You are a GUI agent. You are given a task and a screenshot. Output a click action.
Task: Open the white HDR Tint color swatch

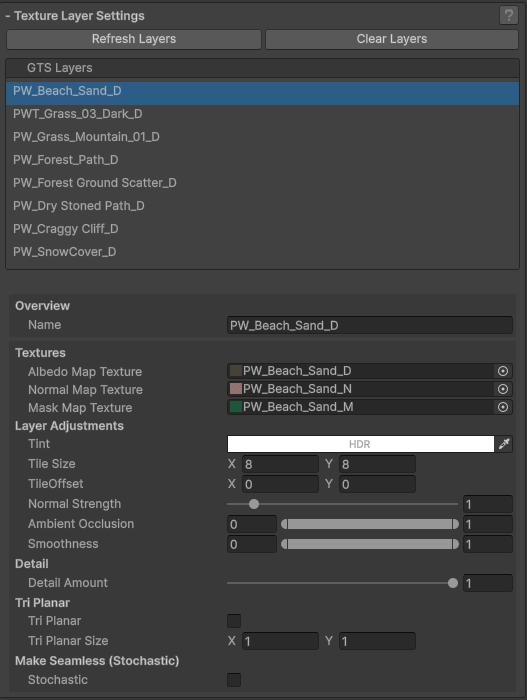pos(361,444)
